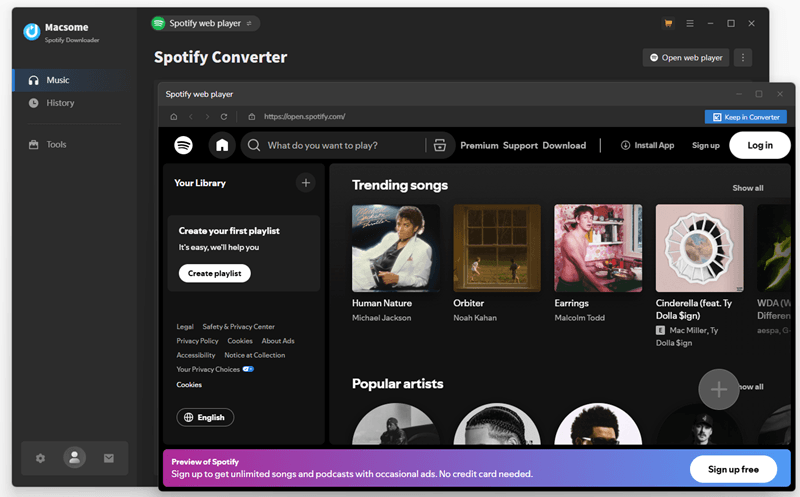Open Notice at Collection link
Viewport: 800px width, 497px height.
255,355
